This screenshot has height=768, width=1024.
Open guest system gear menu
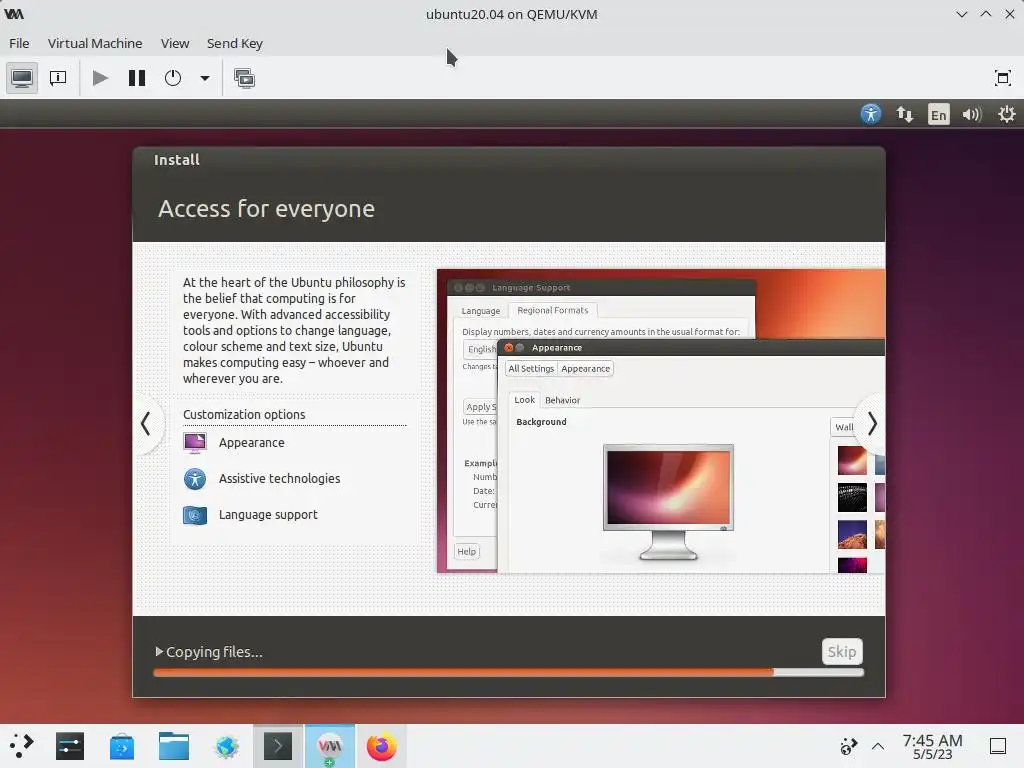1006,114
